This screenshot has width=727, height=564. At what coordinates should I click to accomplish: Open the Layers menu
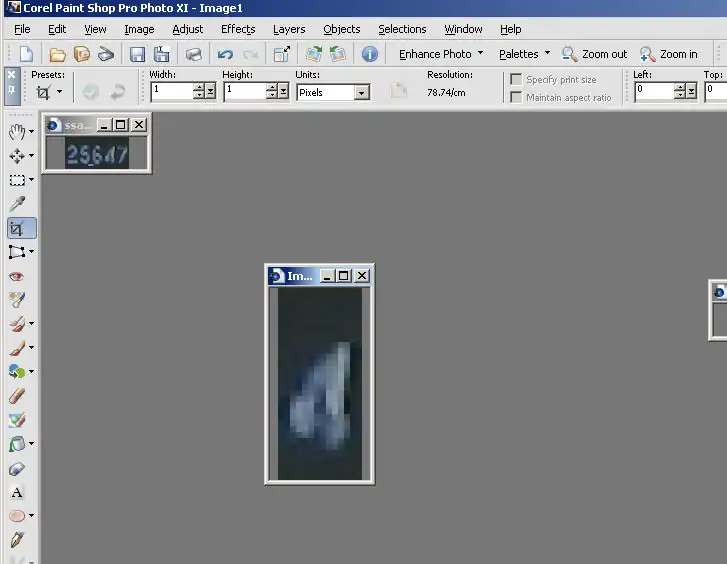289,29
